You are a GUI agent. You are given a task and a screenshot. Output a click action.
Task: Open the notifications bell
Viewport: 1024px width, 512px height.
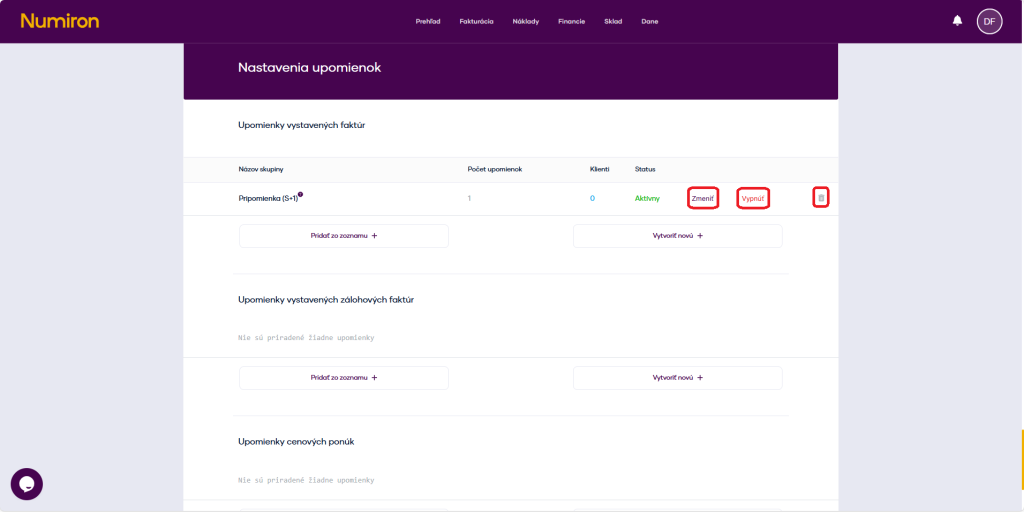click(x=957, y=20)
